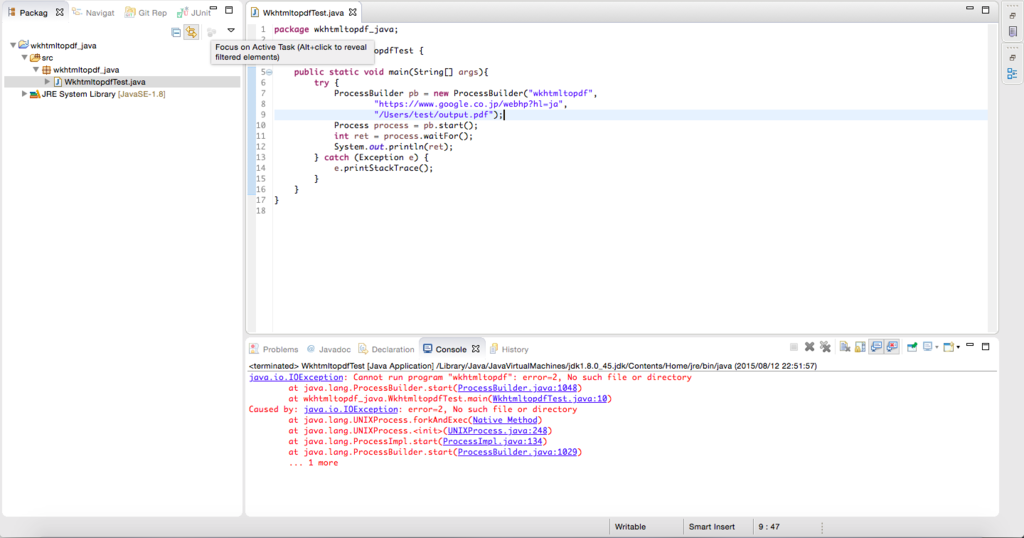Switch to the Problems tab
1024x538 pixels.
tap(274, 349)
